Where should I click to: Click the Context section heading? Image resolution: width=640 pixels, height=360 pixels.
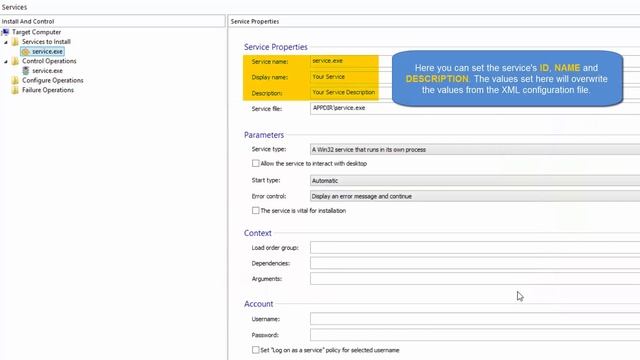258,233
